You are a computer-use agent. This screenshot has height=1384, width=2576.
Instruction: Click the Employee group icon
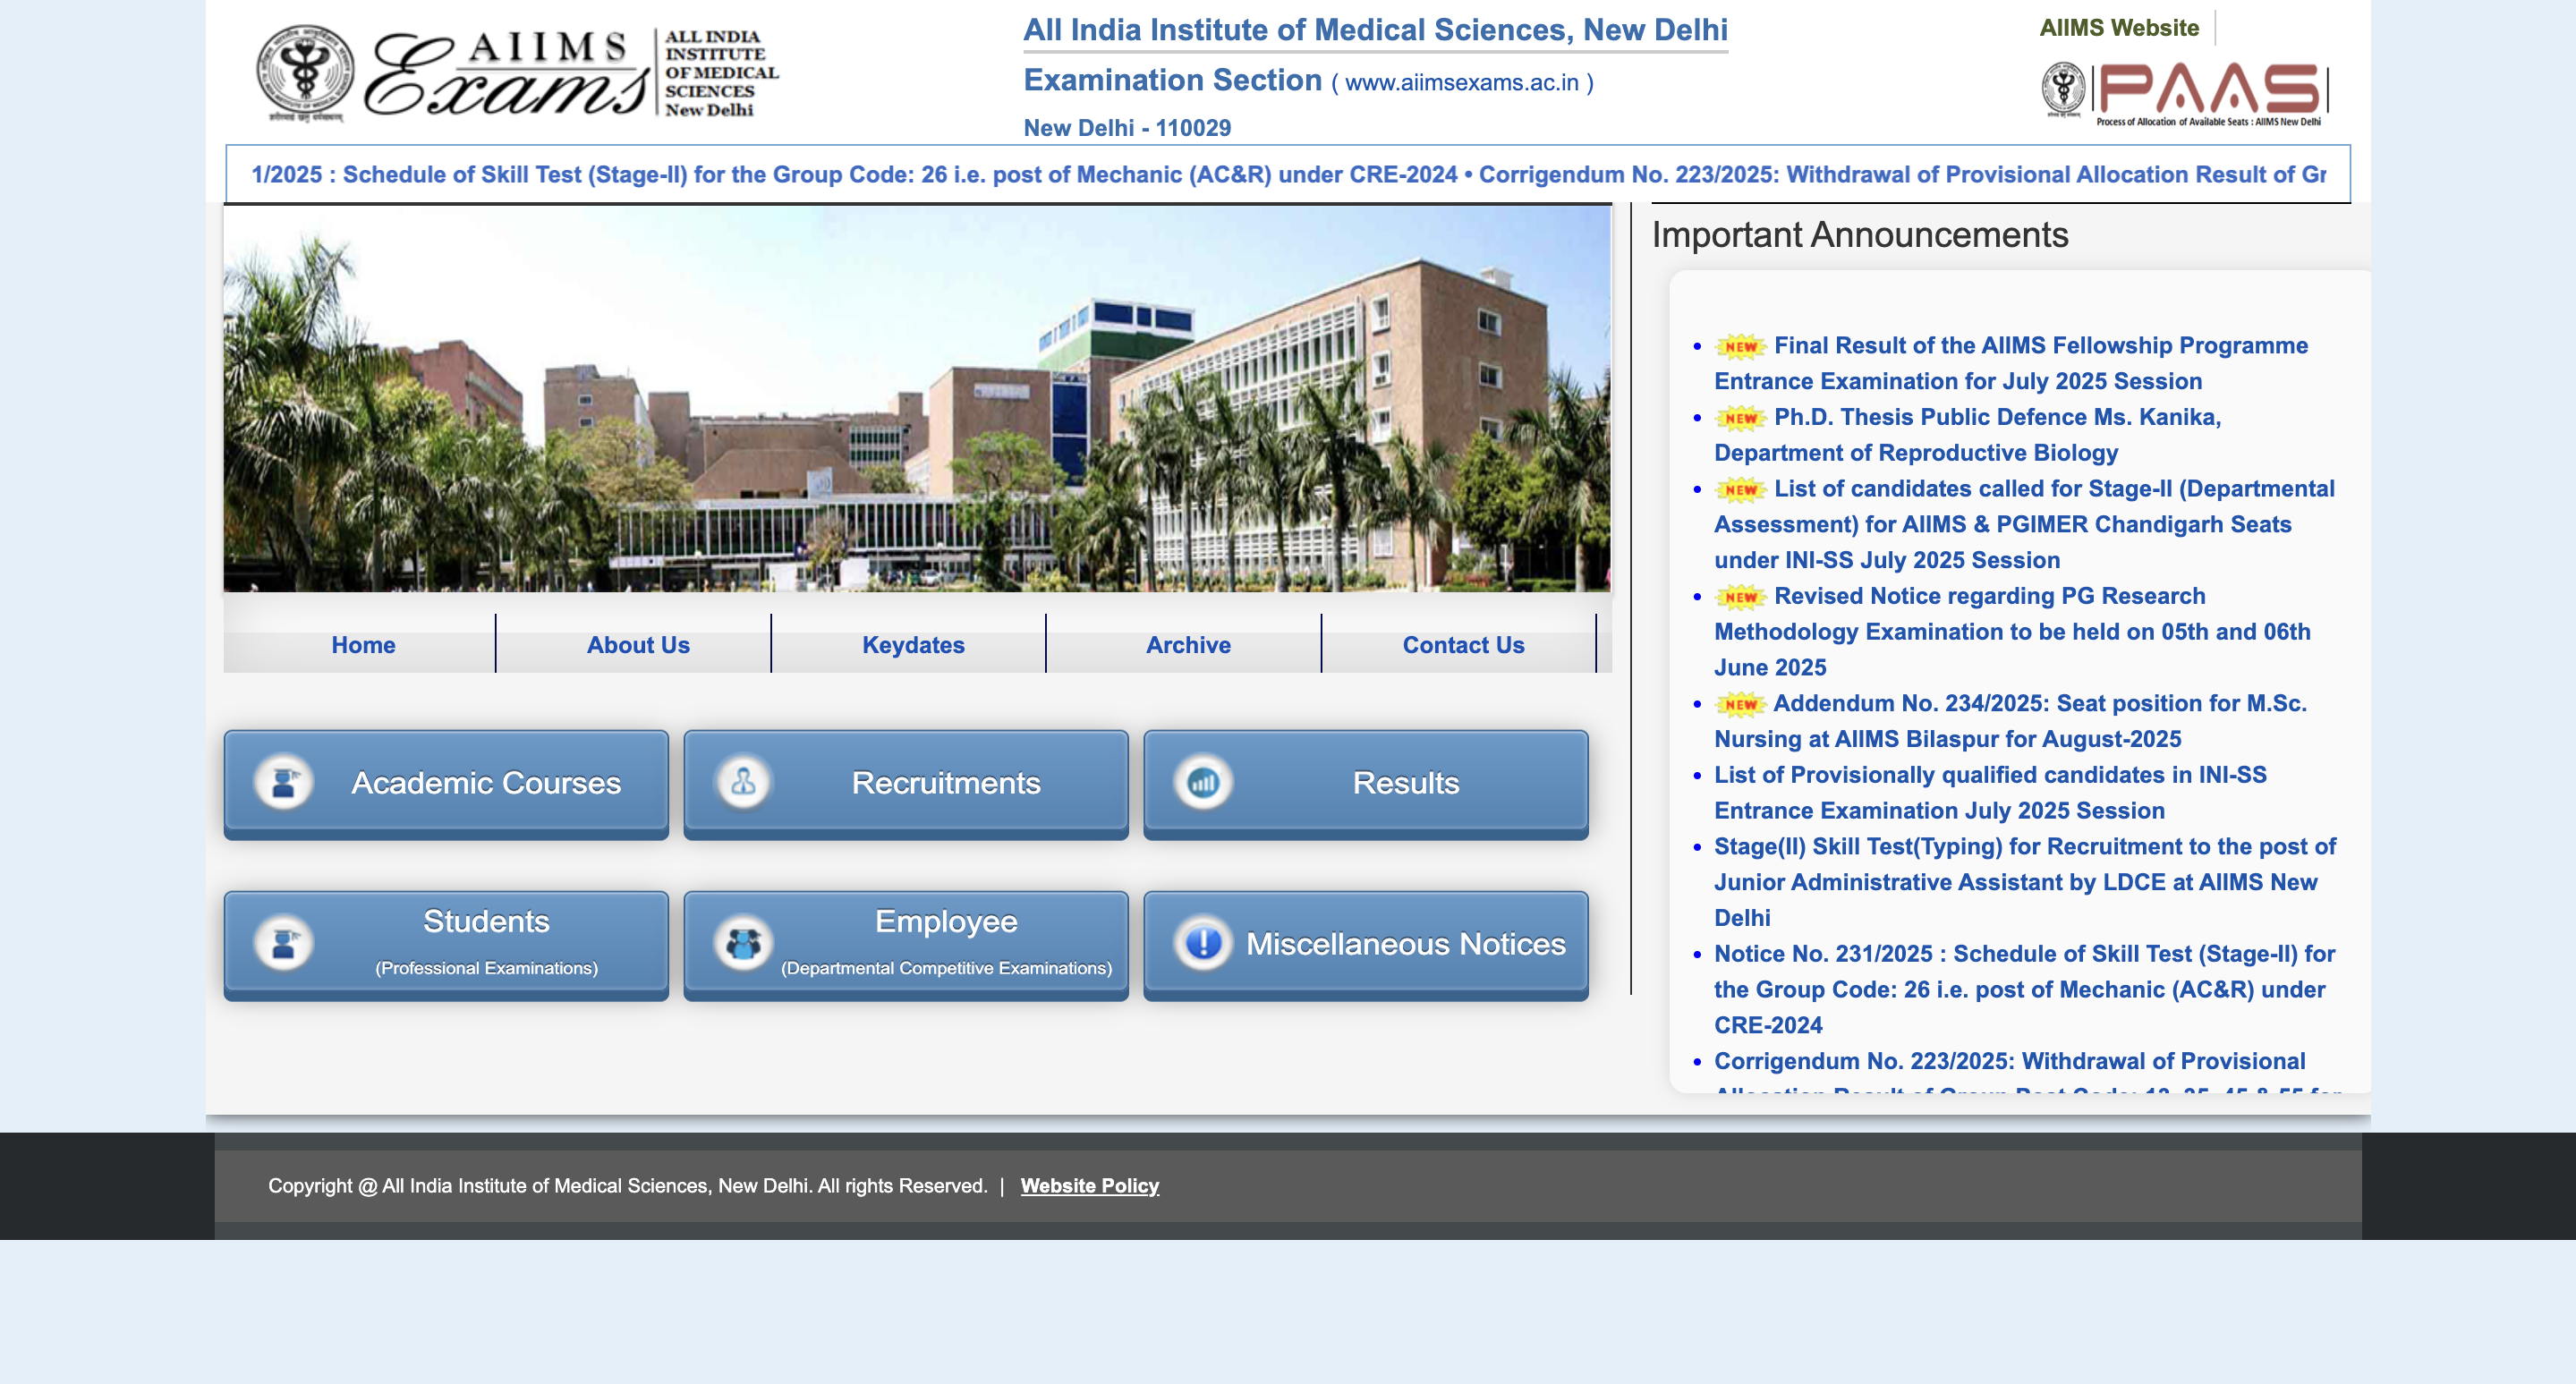(x=743, y=943)
